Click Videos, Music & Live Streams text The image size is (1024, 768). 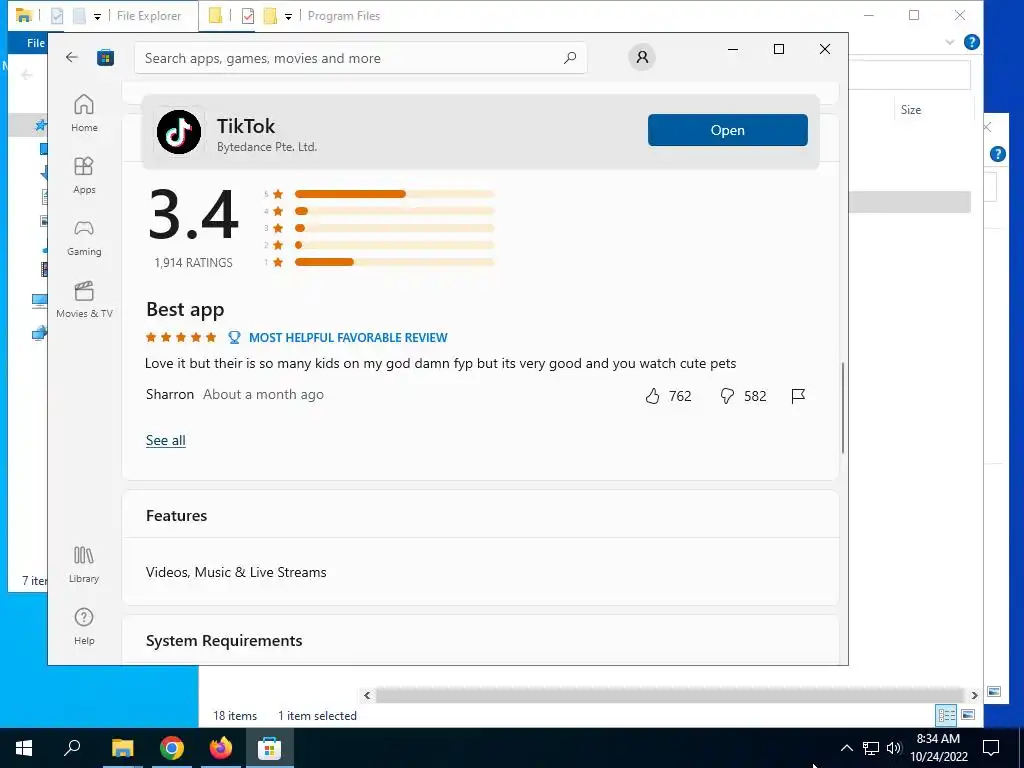[x=236, y=572]
